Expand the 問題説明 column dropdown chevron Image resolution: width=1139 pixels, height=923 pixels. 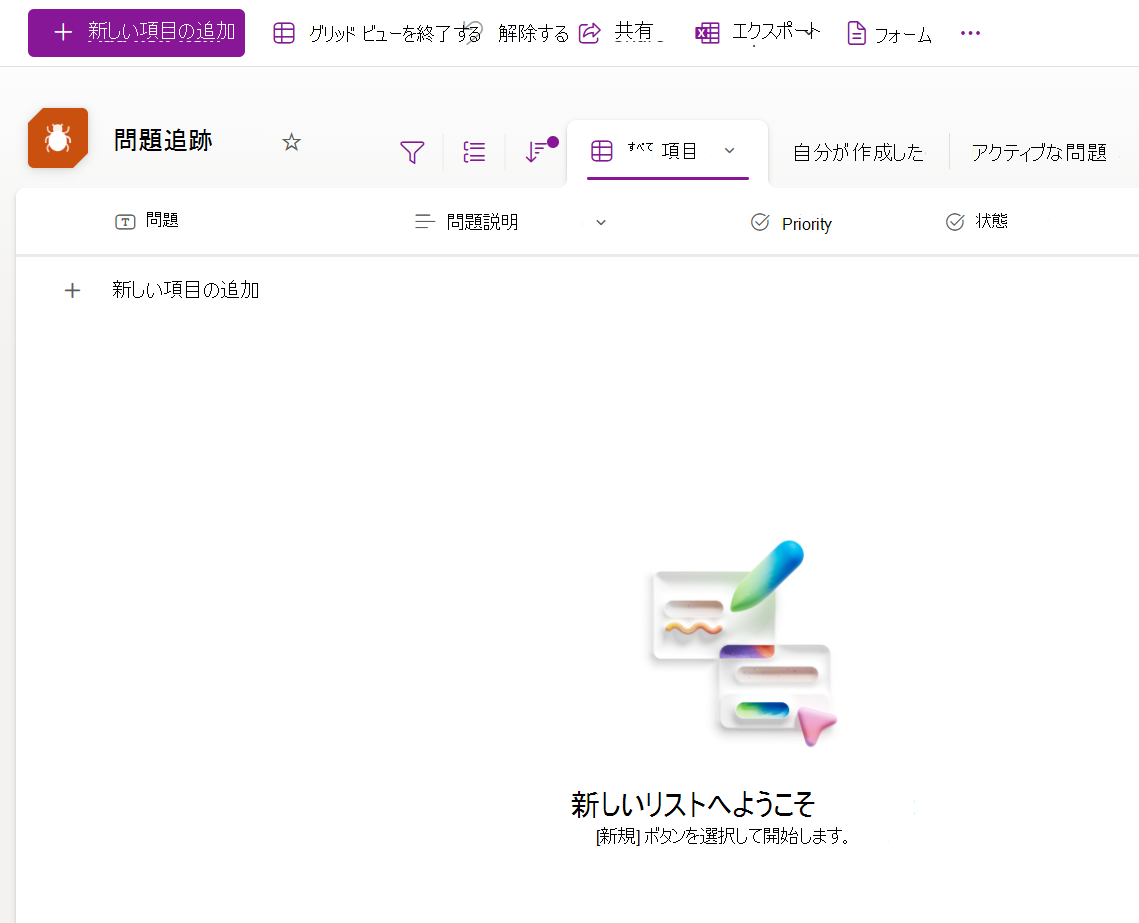(x=601, y=222)
